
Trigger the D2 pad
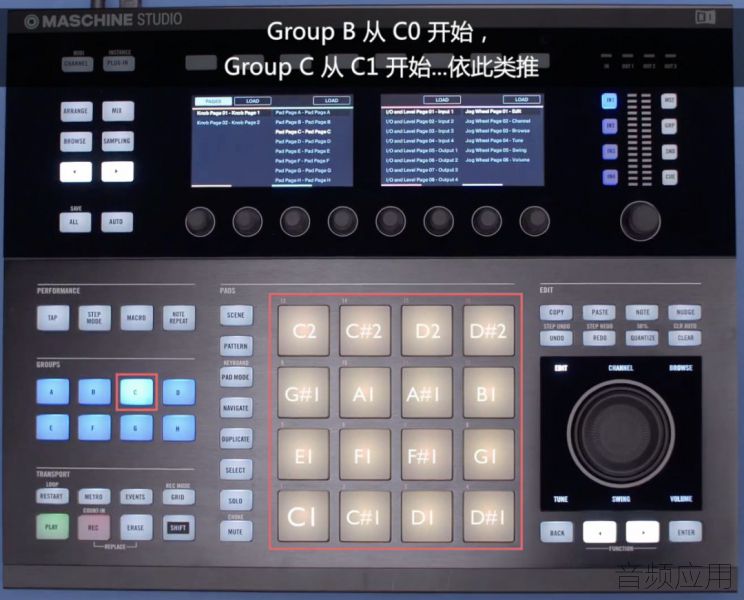[x=427, y=331]
